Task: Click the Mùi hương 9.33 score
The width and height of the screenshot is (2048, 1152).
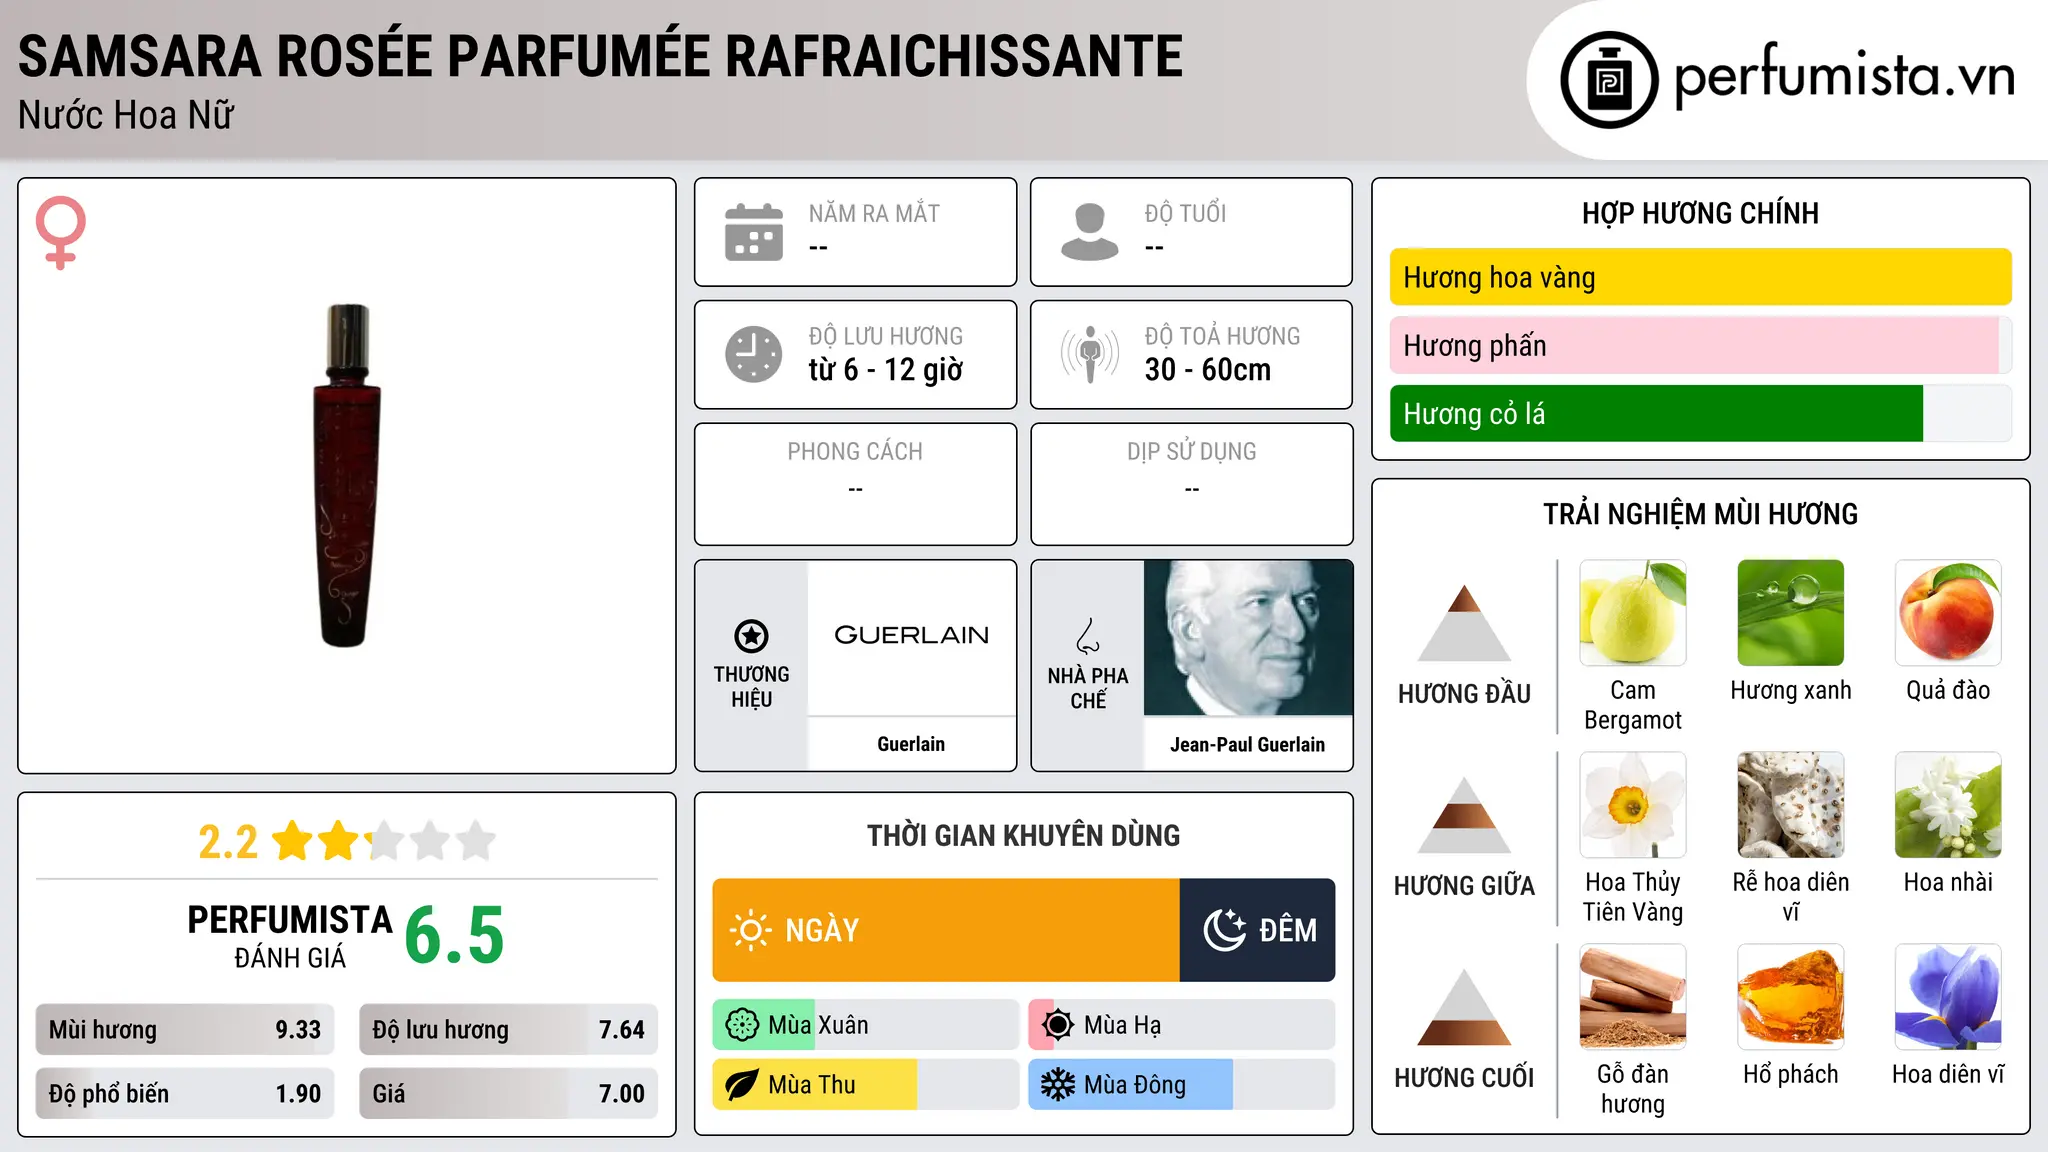Action: click(185, 1030)
